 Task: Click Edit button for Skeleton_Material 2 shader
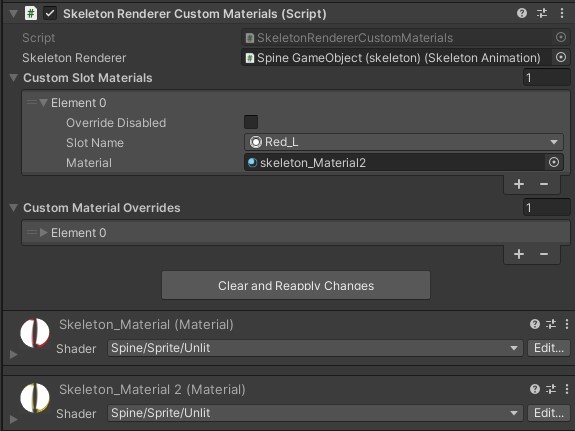tap(549, 413)
